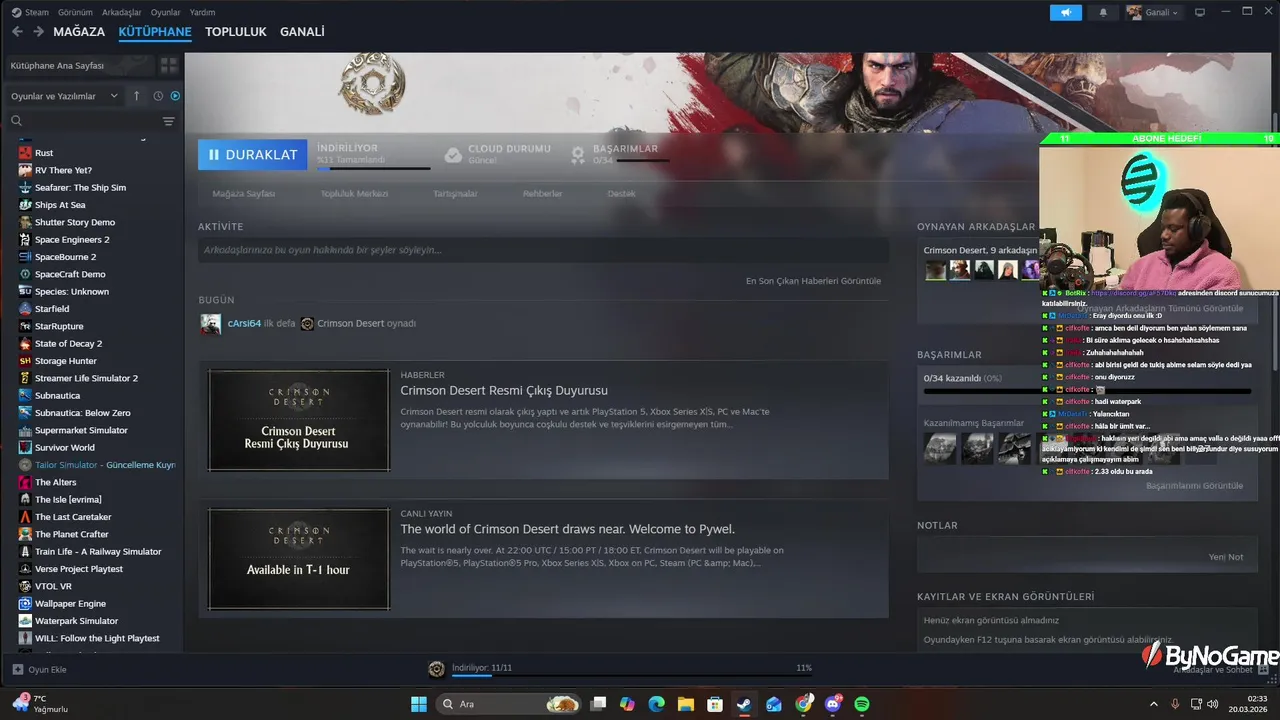Click the download progress bar at the bottom
The image size is (1280, 720).
(x=631, y=677)
